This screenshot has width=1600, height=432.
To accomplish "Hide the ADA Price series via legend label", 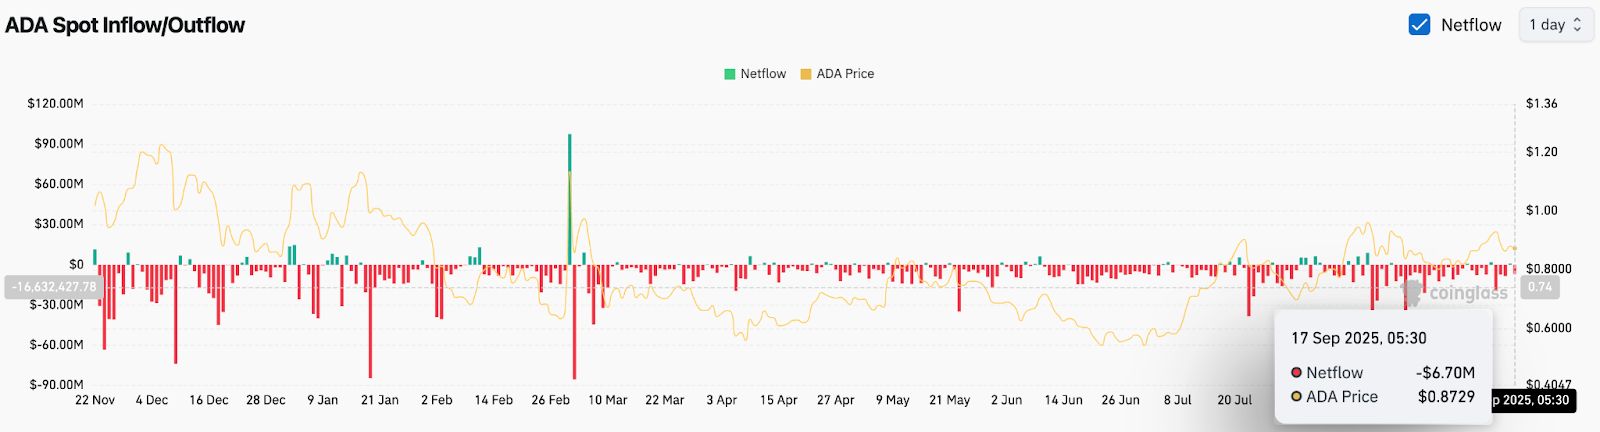I will [x=845, y=74].
